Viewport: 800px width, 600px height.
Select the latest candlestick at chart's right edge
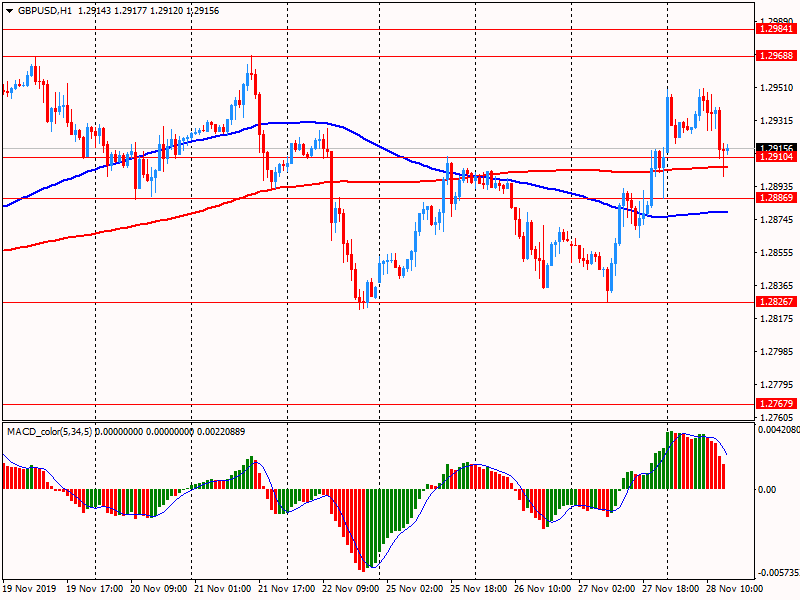pyautogui.click(x=727, y=149)
